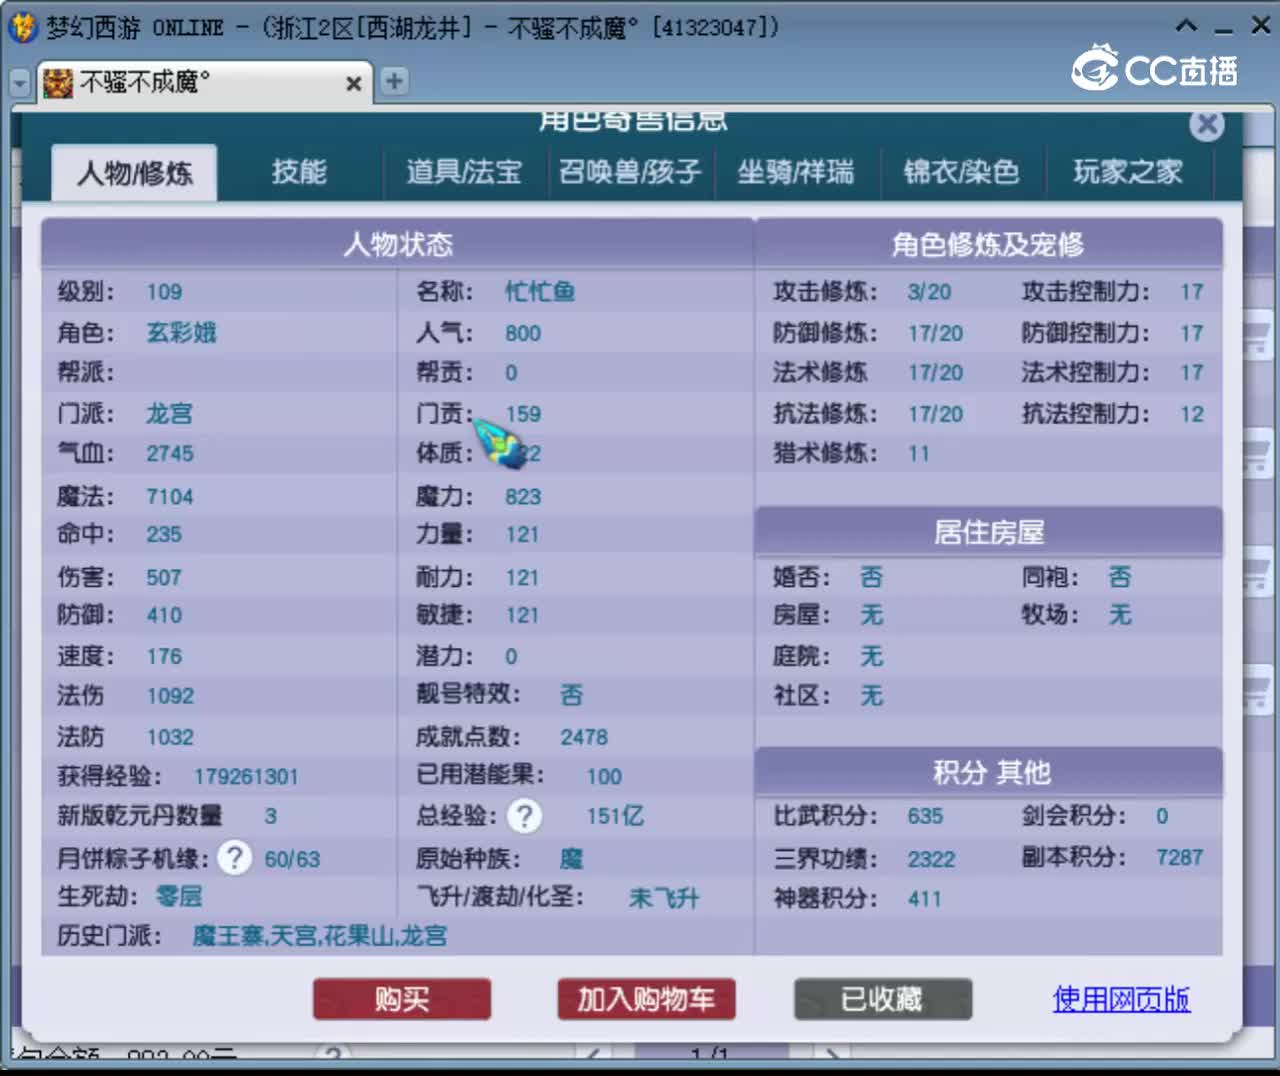Viewport: 1280px width, 1076px height.
Task: Click character name 忙忙鱼
Action: click(x=540, y=292)
